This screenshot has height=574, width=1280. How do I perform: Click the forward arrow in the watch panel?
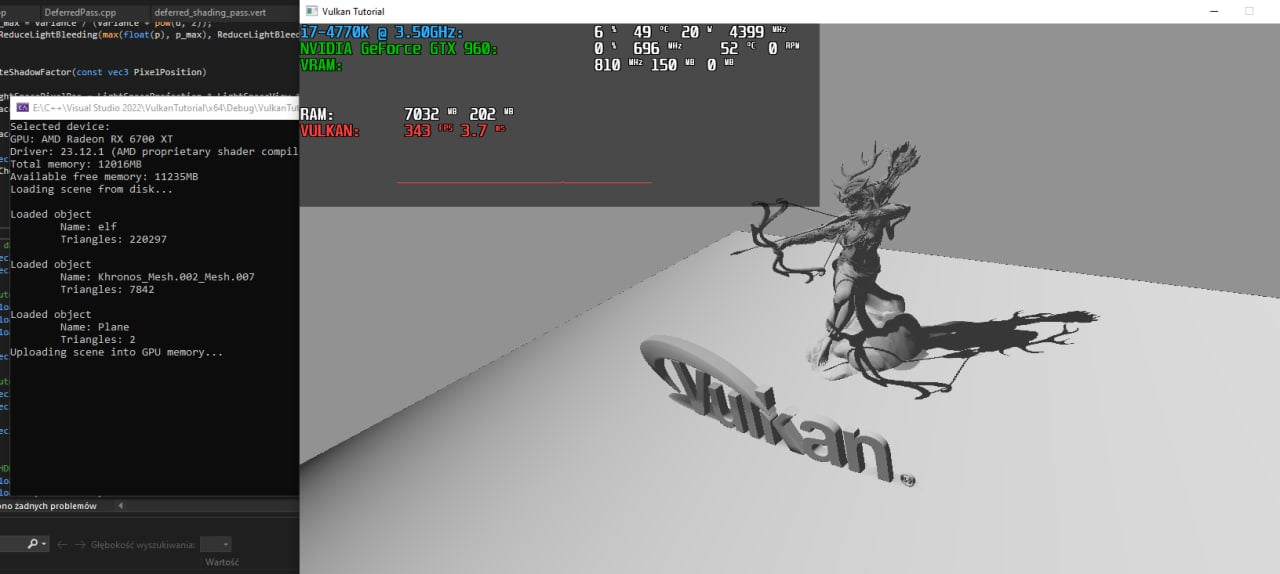(x=80, y=544)
